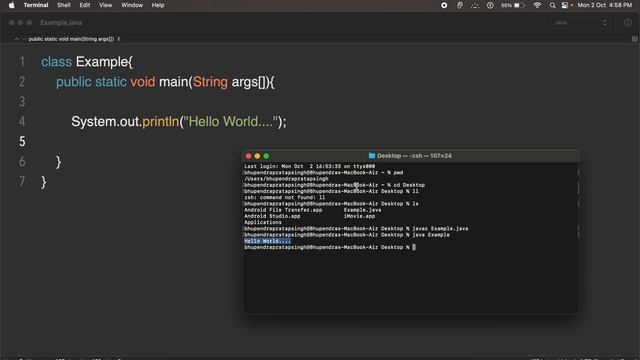Click 'Android Studio.app' in Terminal listing
This screenshot has width=640, height=360.
(272, 216)
